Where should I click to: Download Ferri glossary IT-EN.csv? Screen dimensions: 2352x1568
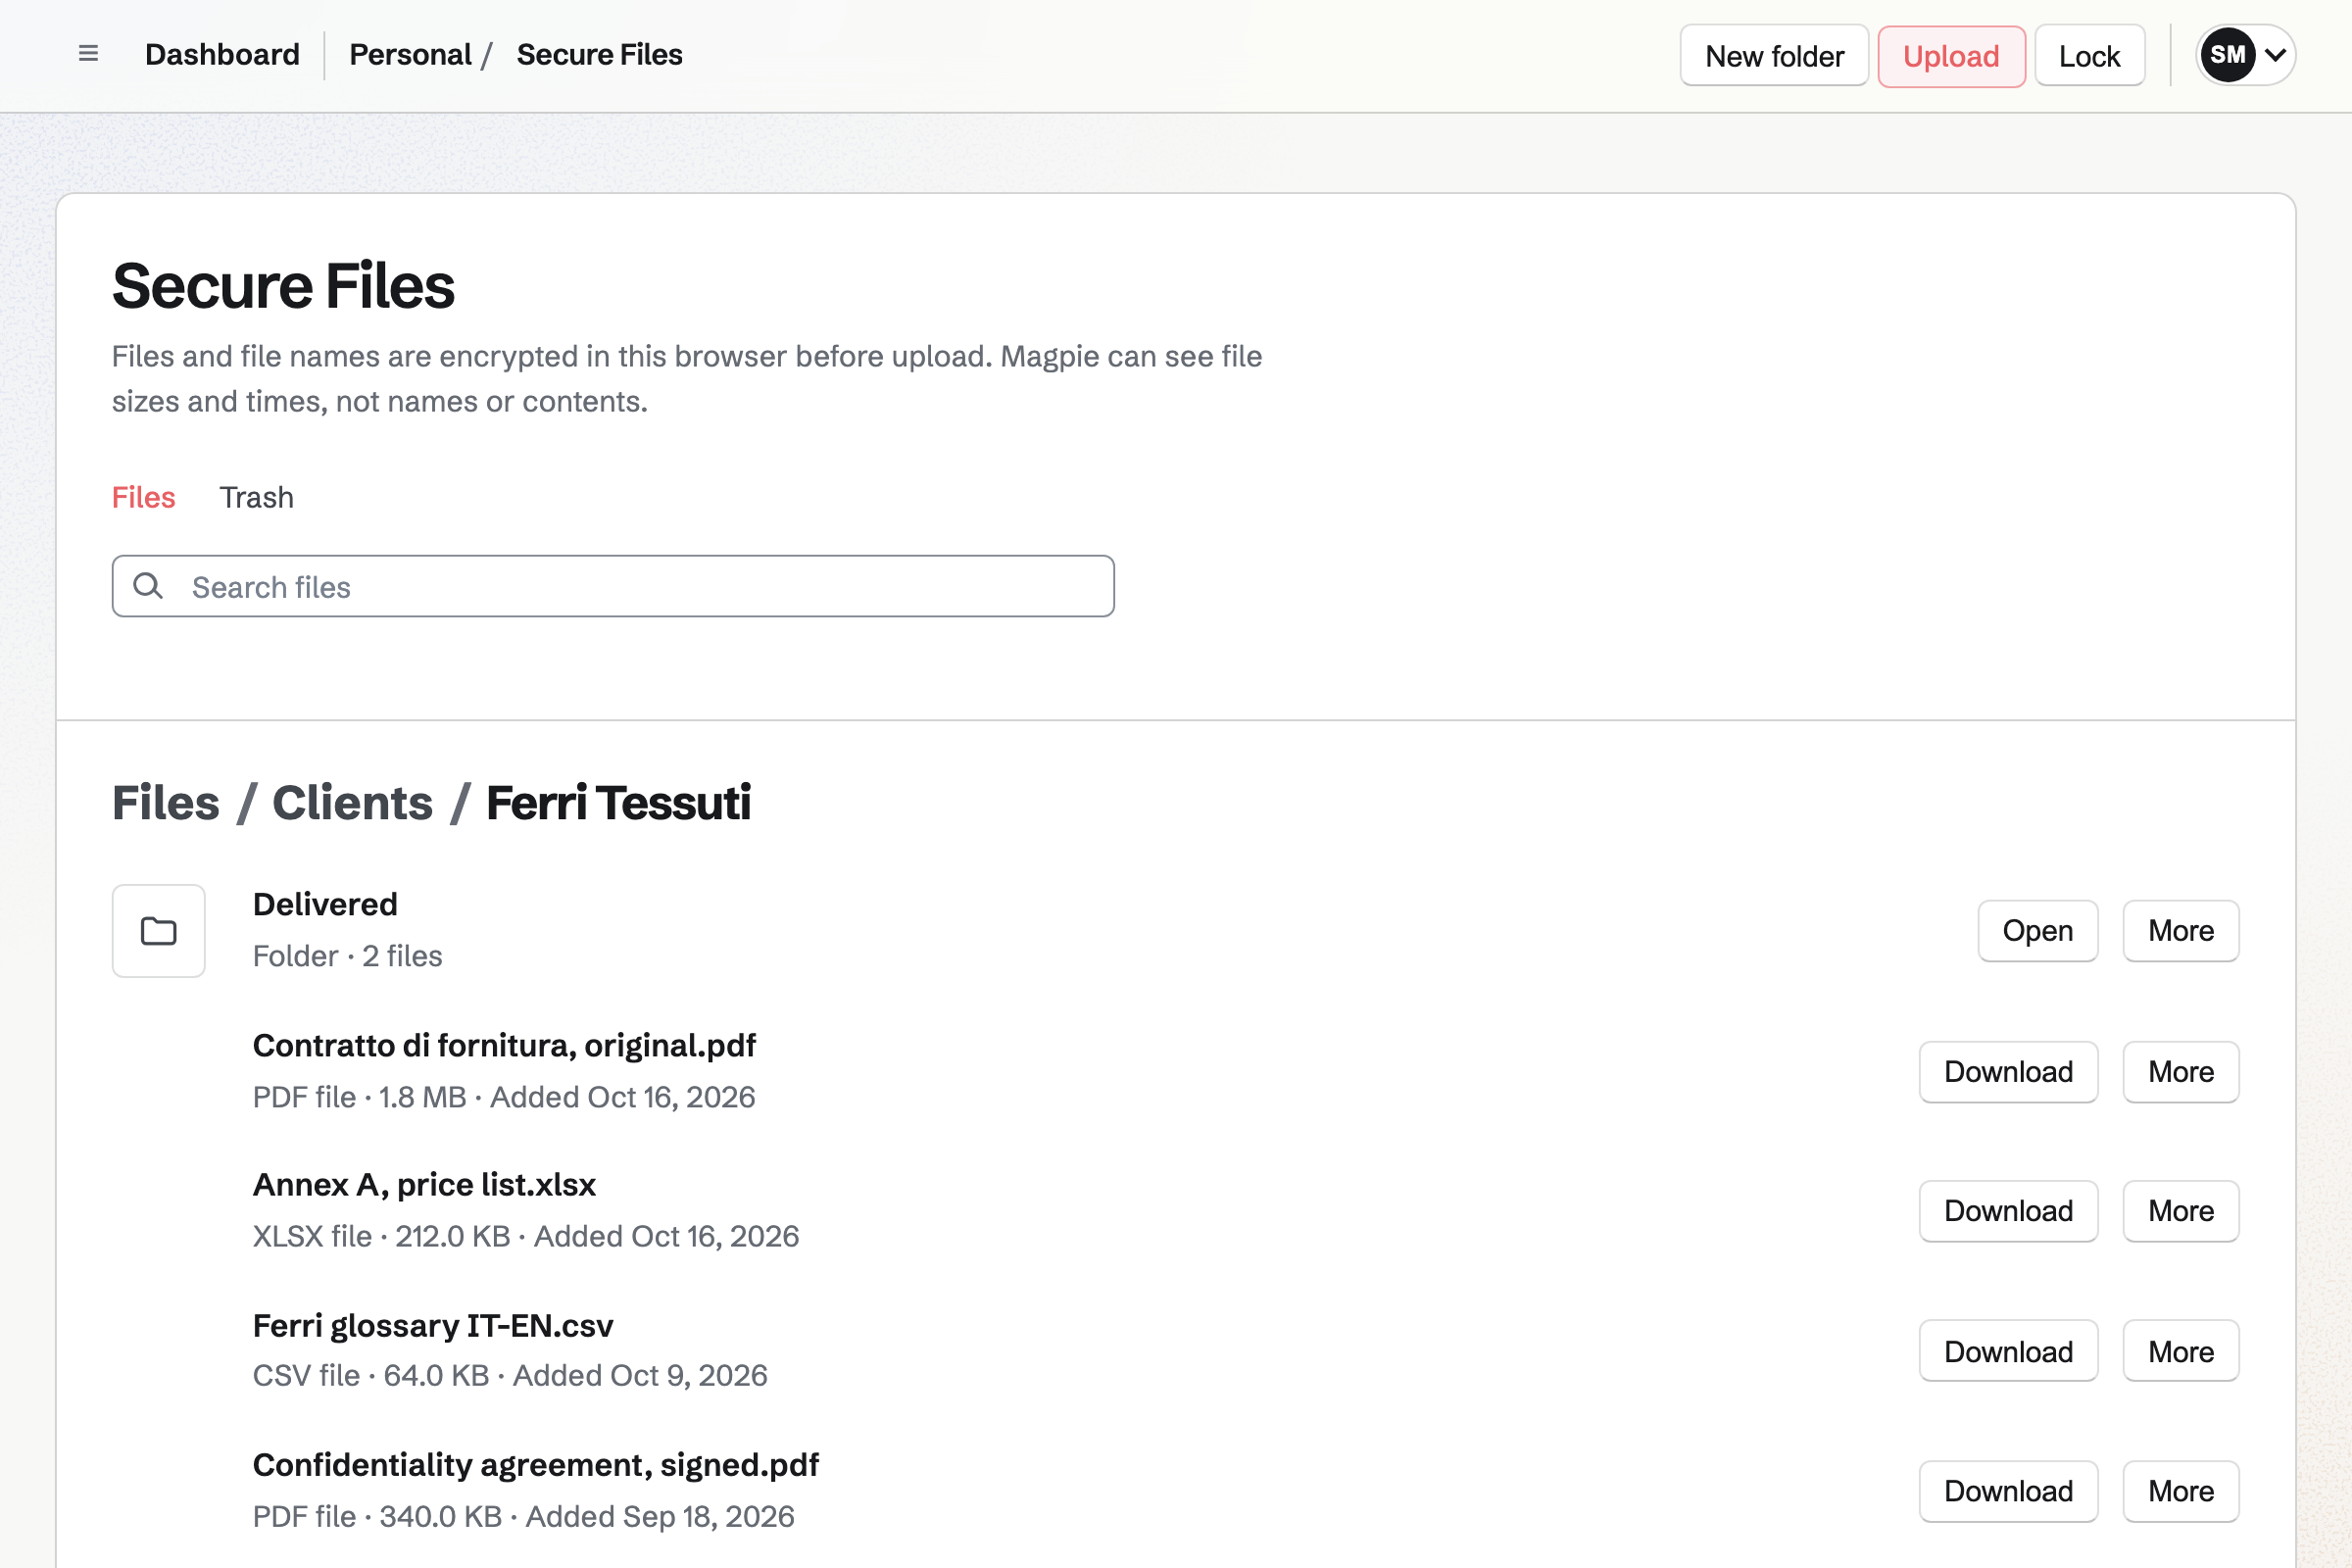tap(2008, 1352)
